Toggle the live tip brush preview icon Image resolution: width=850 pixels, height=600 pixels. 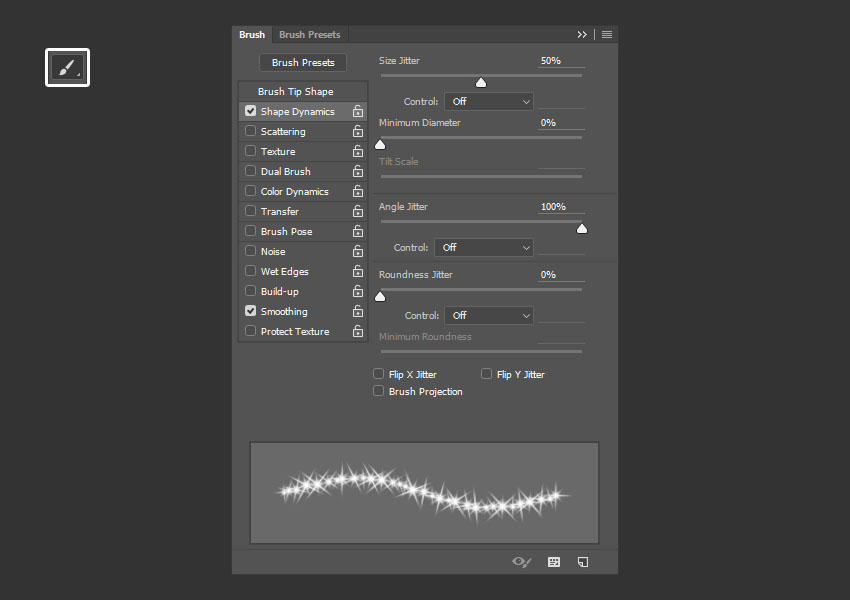click(521, 562)
